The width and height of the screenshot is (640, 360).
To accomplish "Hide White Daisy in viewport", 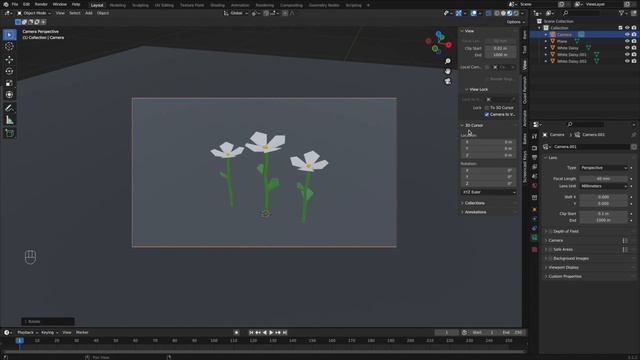I will click(x=627, y=48).
